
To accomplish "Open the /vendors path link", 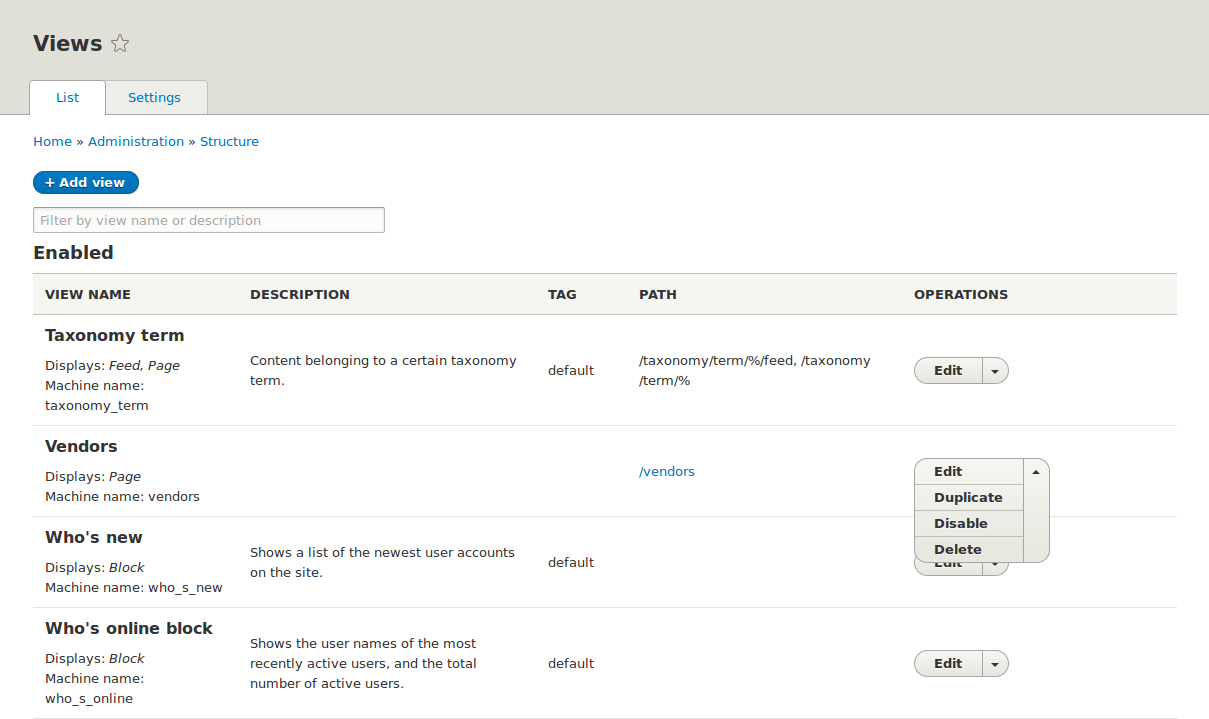I will click(x=666, y=471).
